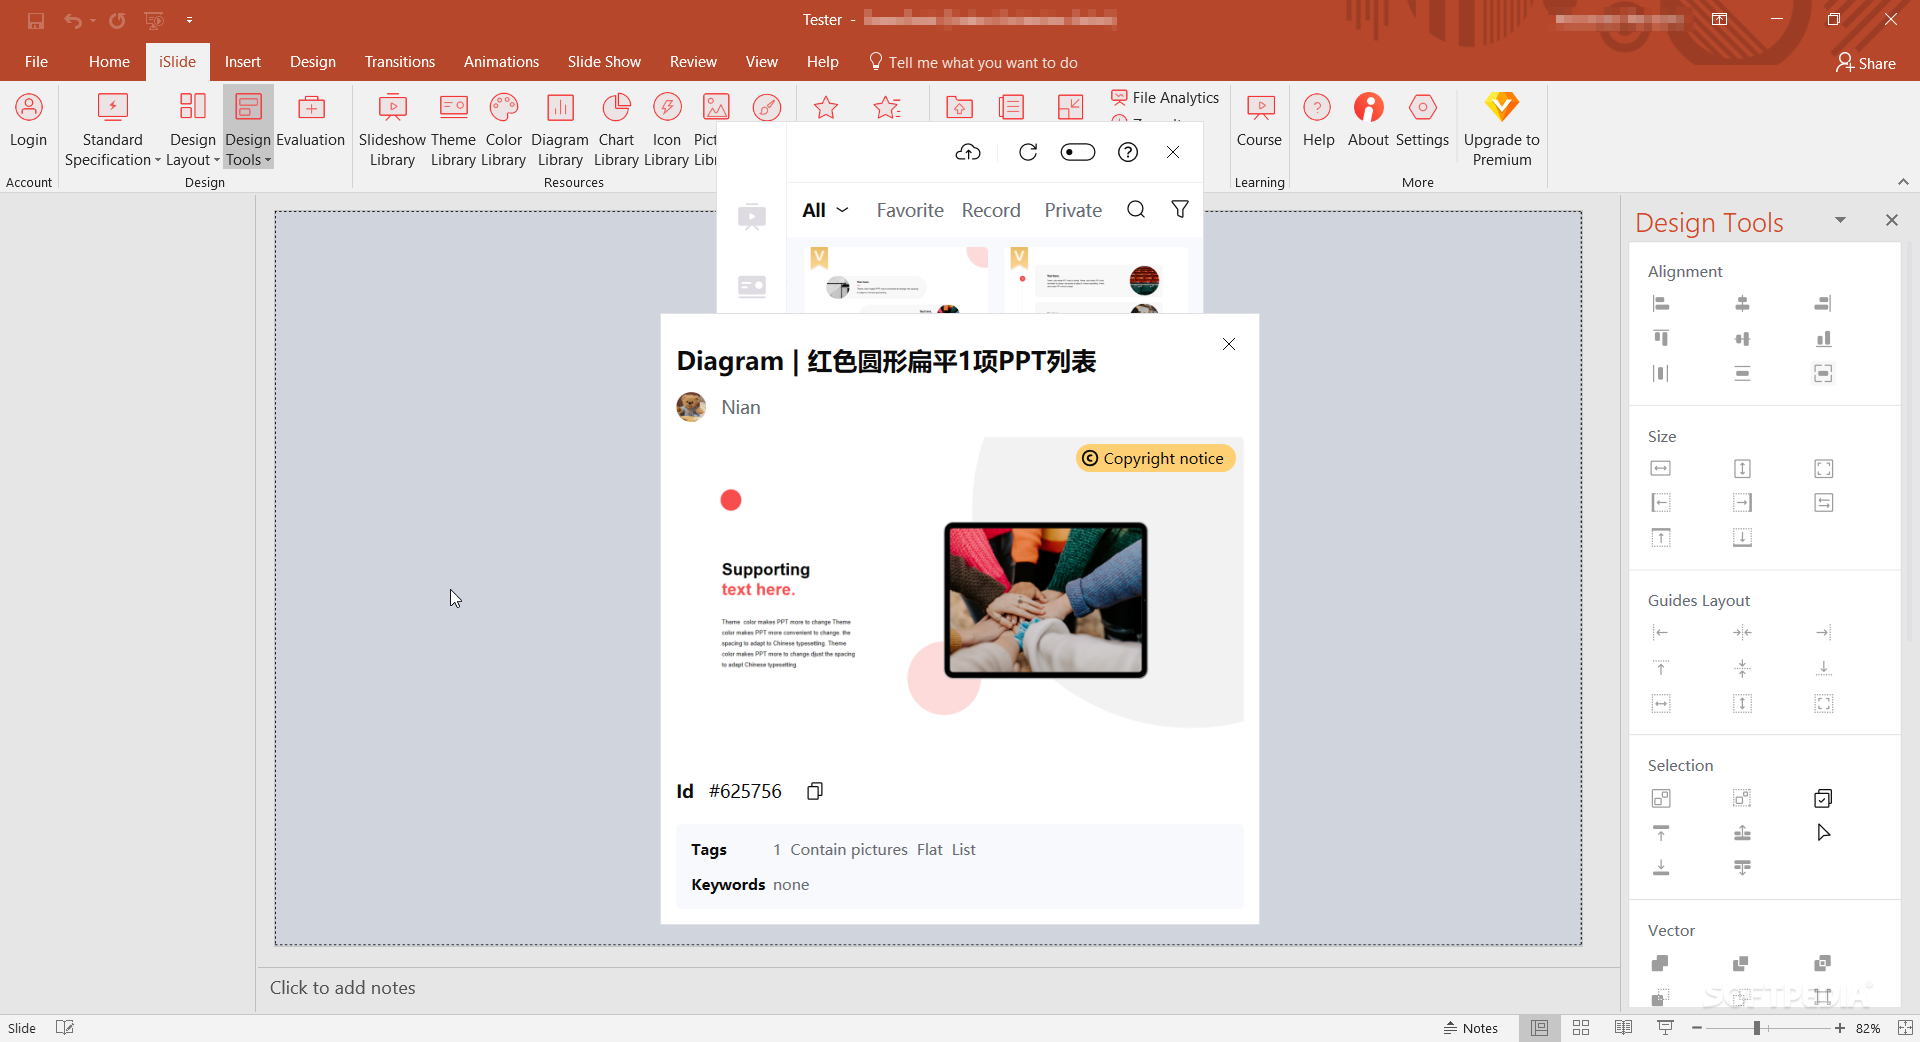
Task: Switch to Slide Sorter view
Action: [1581, 1028]
